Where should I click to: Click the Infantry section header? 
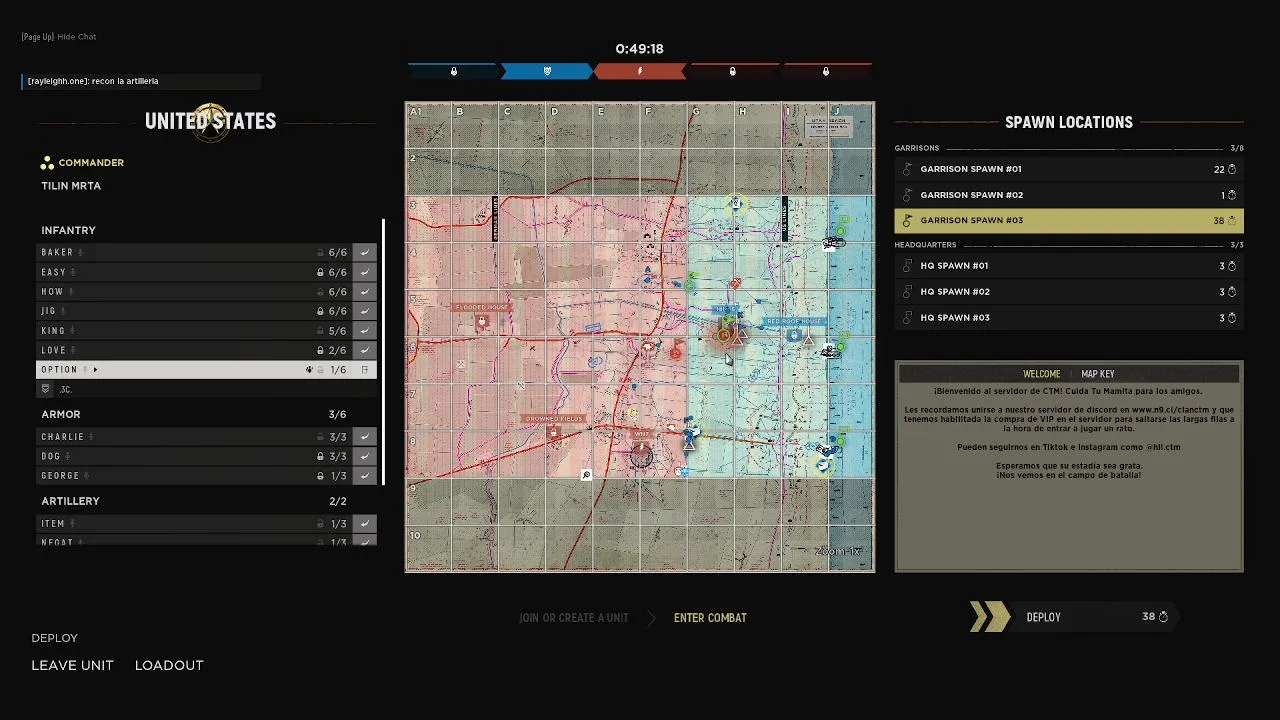point(68,230)
